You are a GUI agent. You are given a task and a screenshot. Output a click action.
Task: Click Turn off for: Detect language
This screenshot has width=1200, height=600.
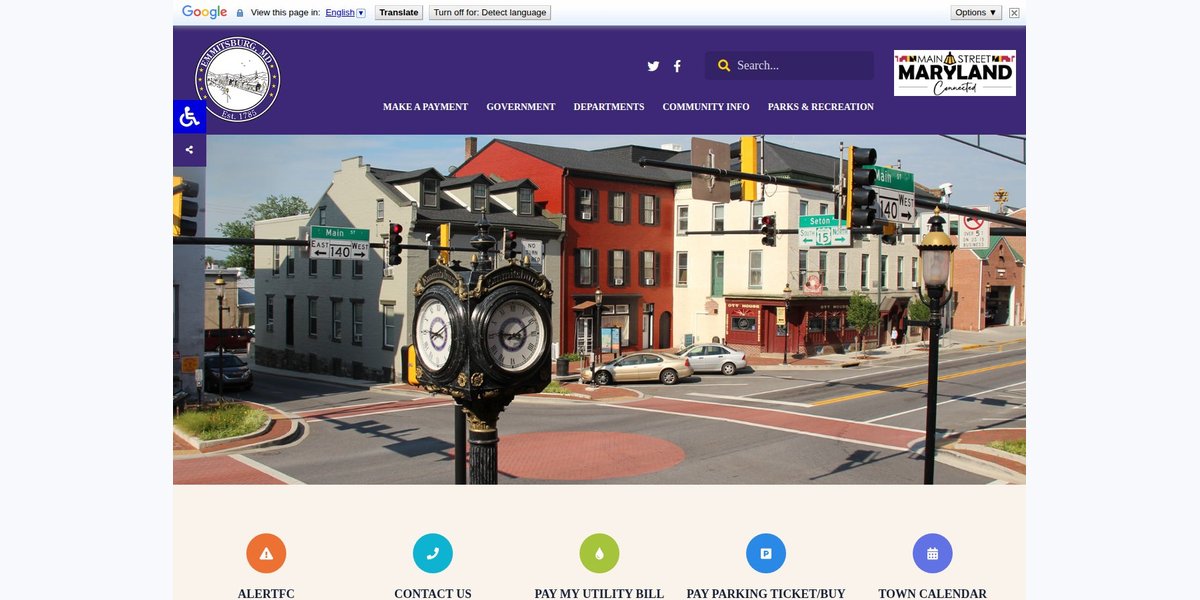(490, 13)
